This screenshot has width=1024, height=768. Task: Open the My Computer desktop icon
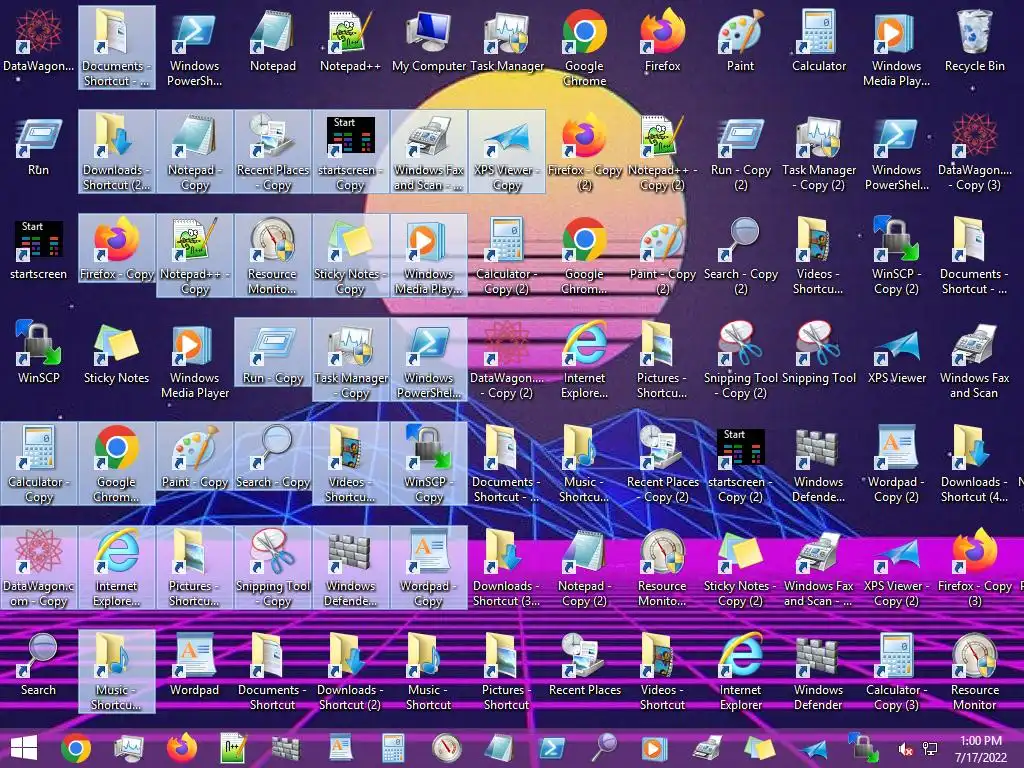(428, 40)
